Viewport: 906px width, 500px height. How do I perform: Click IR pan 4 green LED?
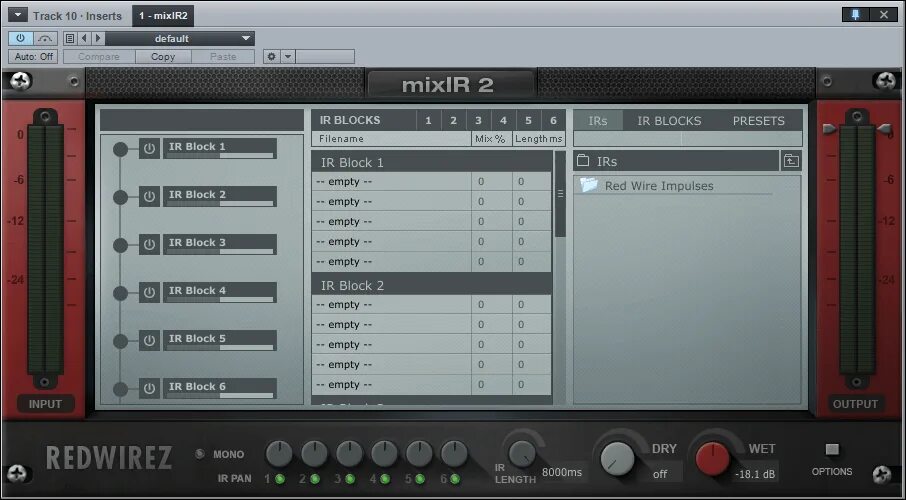pyautogui.click(x=385, y=479)
